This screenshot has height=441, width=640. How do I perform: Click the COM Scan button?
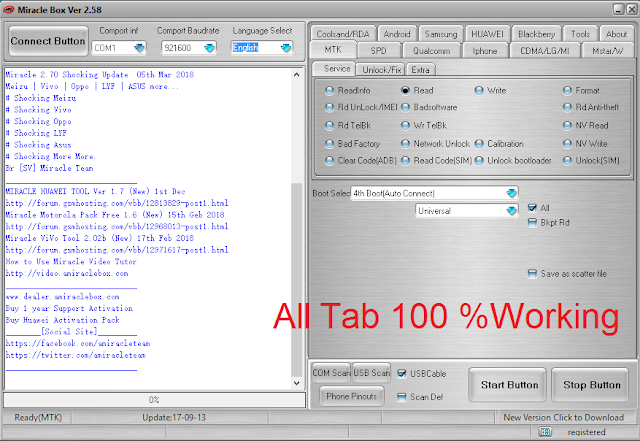331,373
